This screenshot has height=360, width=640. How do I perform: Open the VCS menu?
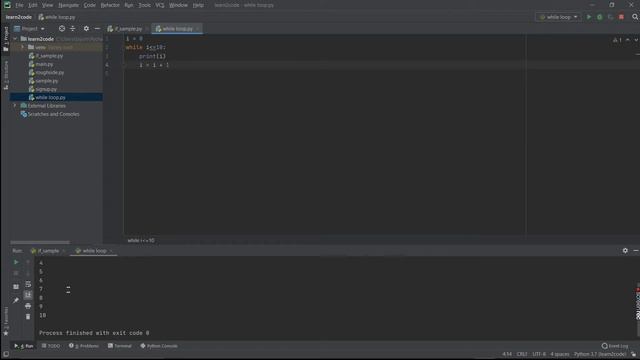click(x=160, y=5)
